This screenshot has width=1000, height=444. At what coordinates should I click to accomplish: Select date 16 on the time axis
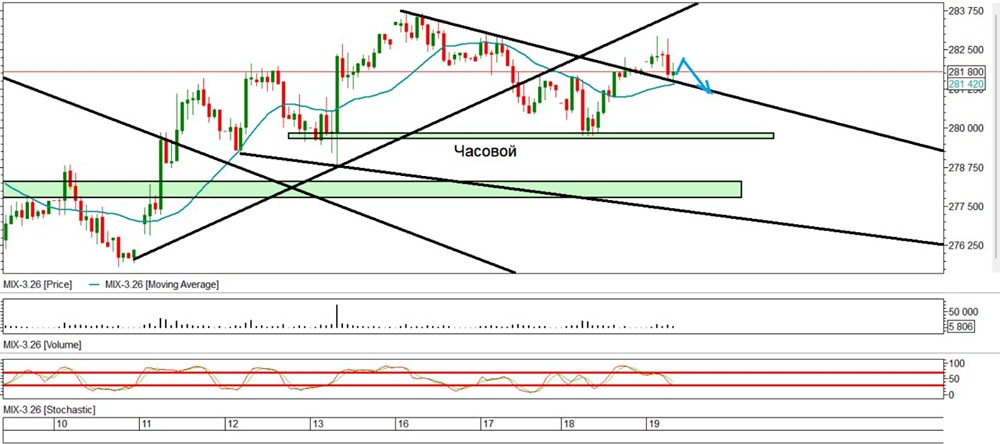[402, 424]
